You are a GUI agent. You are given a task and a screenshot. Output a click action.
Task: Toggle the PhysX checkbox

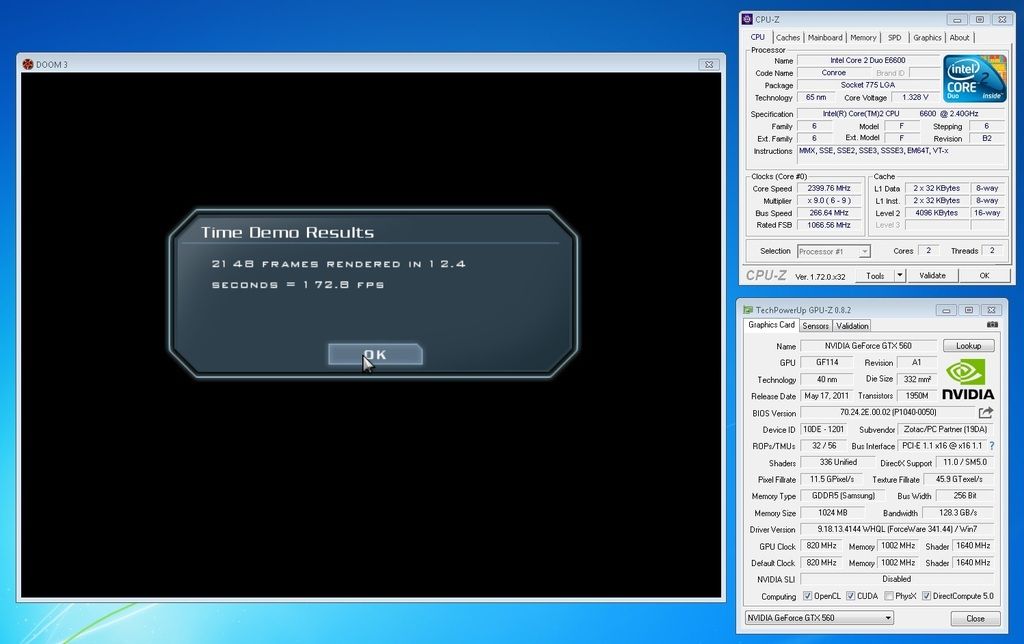(888, 596)
